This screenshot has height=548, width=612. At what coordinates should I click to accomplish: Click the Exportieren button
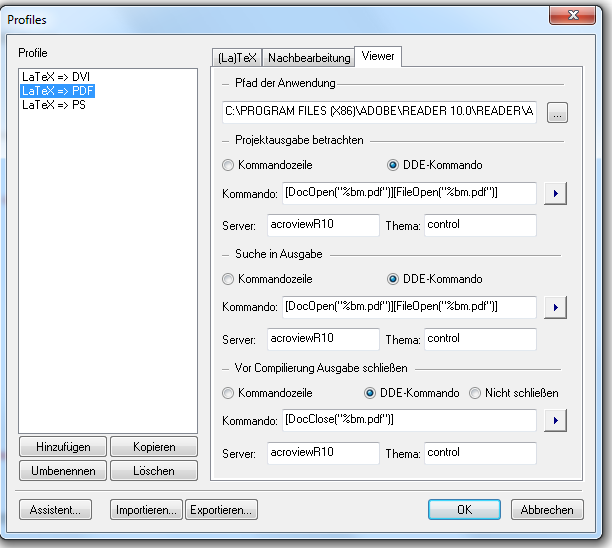tap(221, 510)
